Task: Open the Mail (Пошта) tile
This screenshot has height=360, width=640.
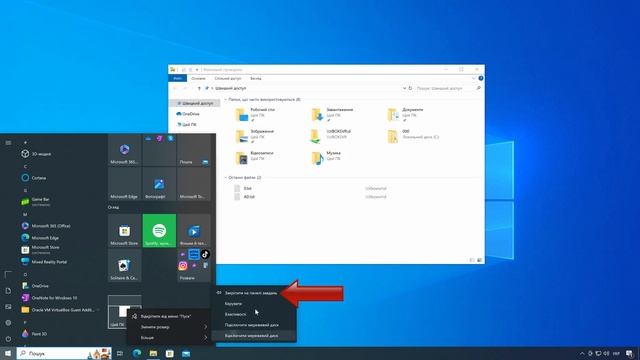Action: pyautogui.click(x=194, y=150)
